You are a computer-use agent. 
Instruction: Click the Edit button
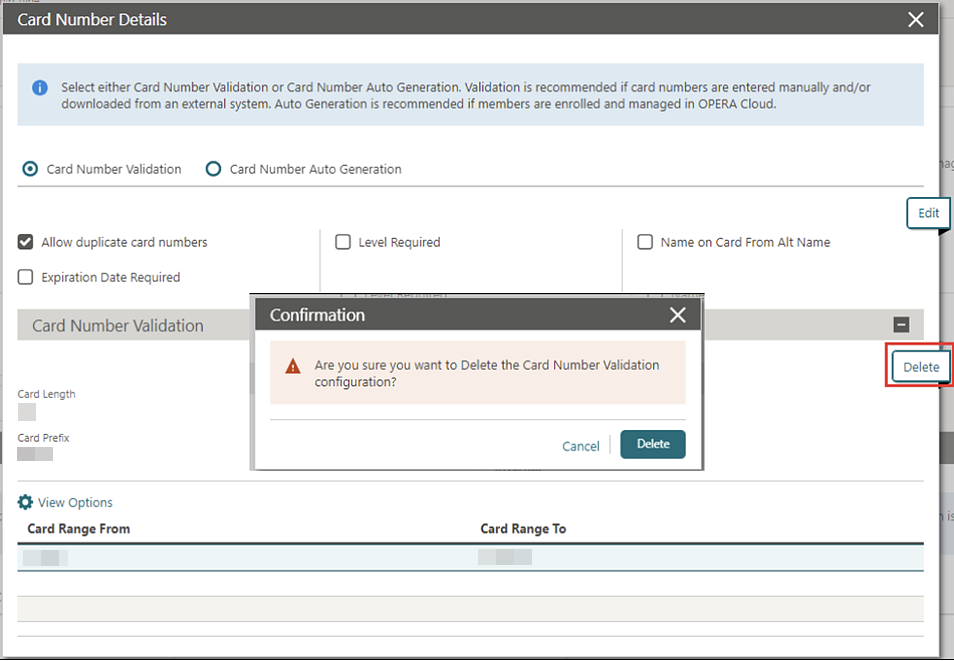pos(928,213)
